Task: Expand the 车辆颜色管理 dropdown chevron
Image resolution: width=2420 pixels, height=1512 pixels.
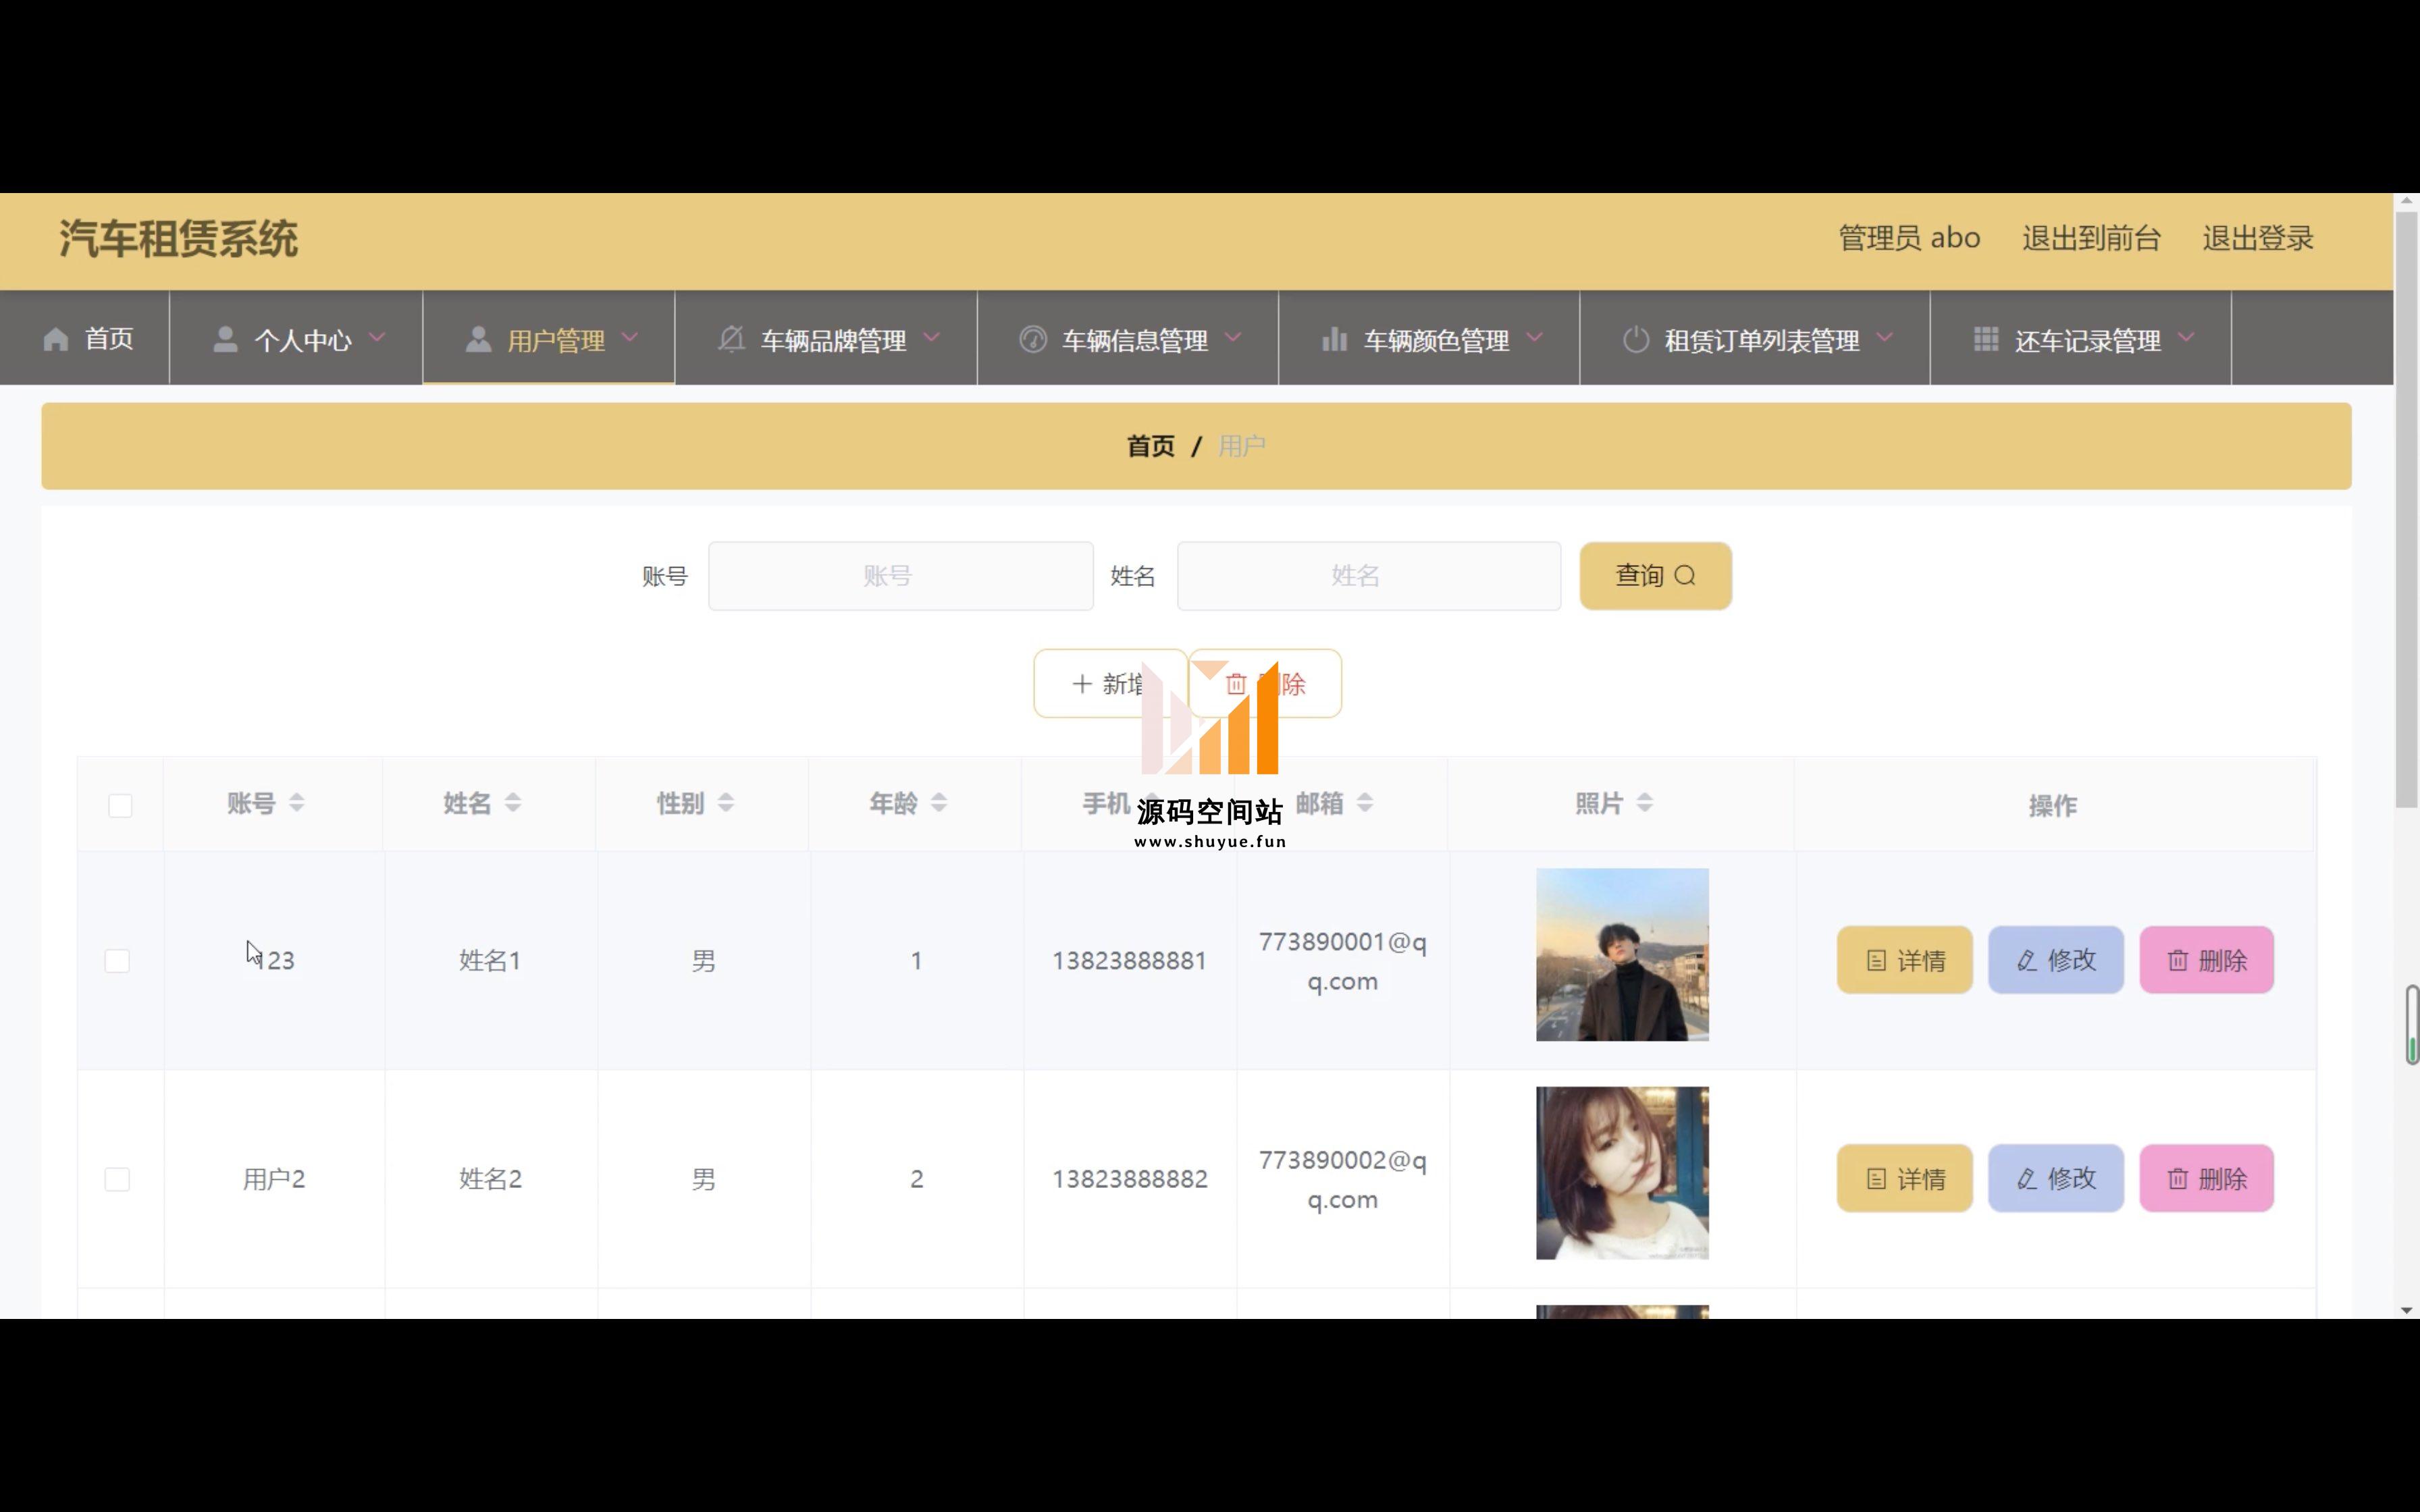Action: 1535,338
